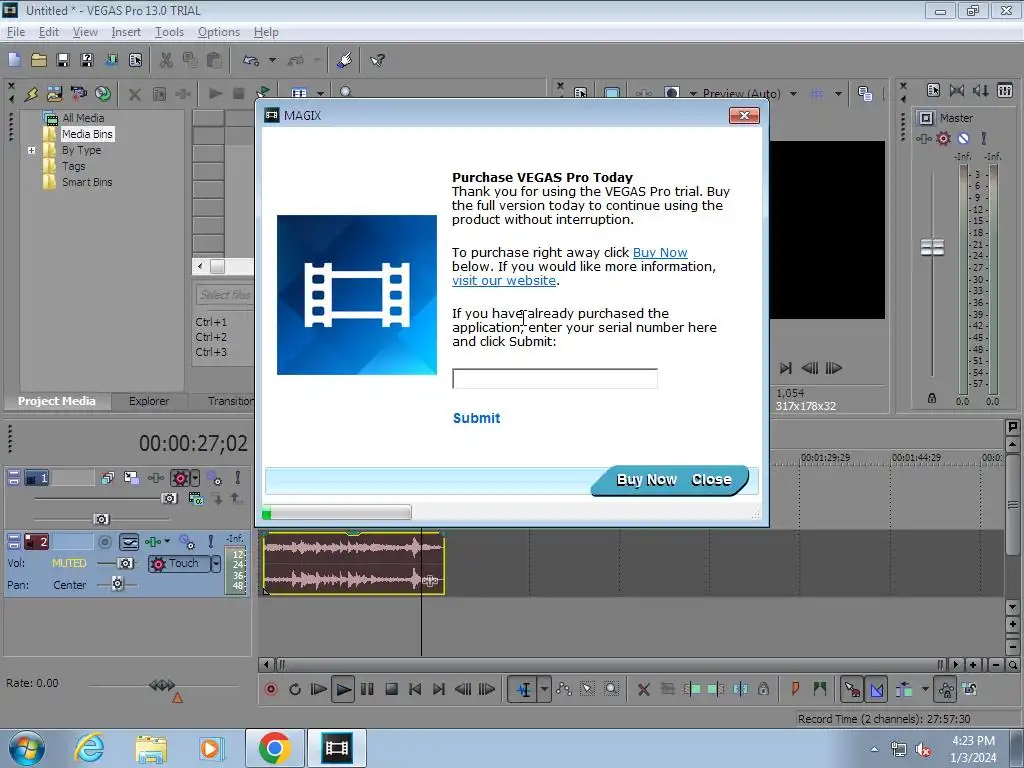The image size is (1024, 768).
Task: Open Google Chrome from the taskbar
Action: click(x=274, y=748)
